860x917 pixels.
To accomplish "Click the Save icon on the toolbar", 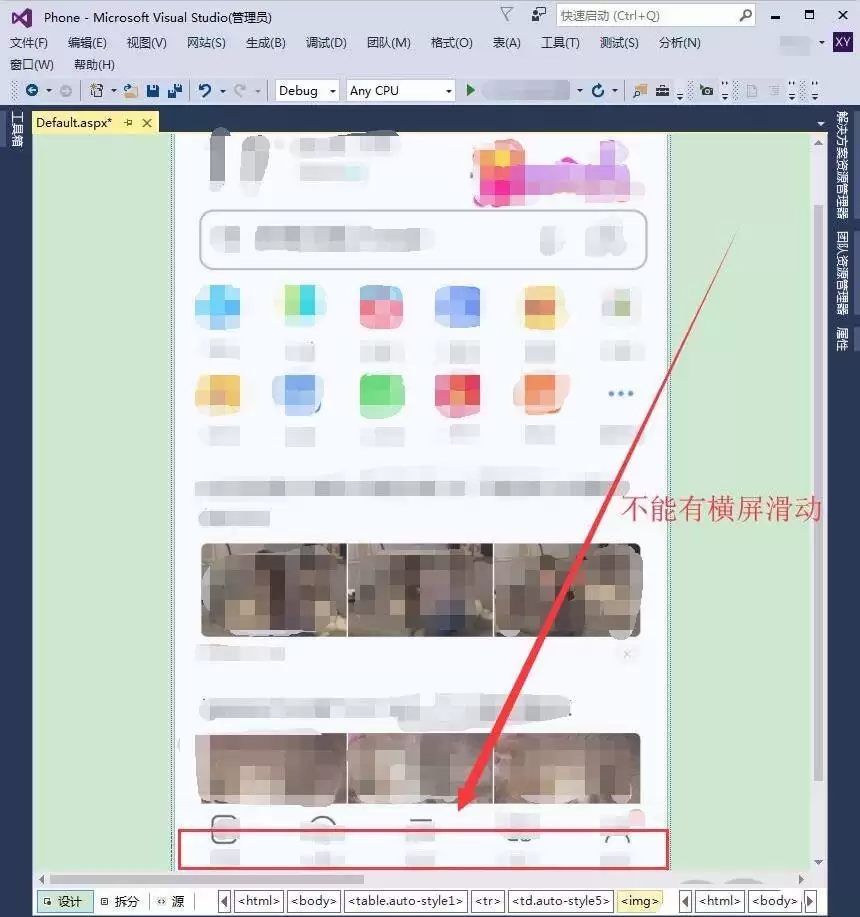I will (x=152, y=90).
